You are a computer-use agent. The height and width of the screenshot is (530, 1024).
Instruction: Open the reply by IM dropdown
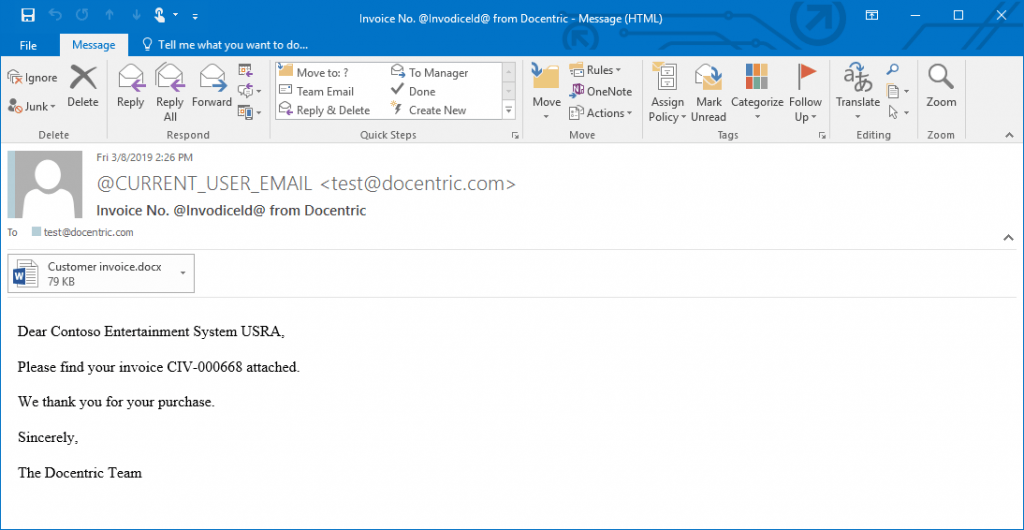(249, 91)
